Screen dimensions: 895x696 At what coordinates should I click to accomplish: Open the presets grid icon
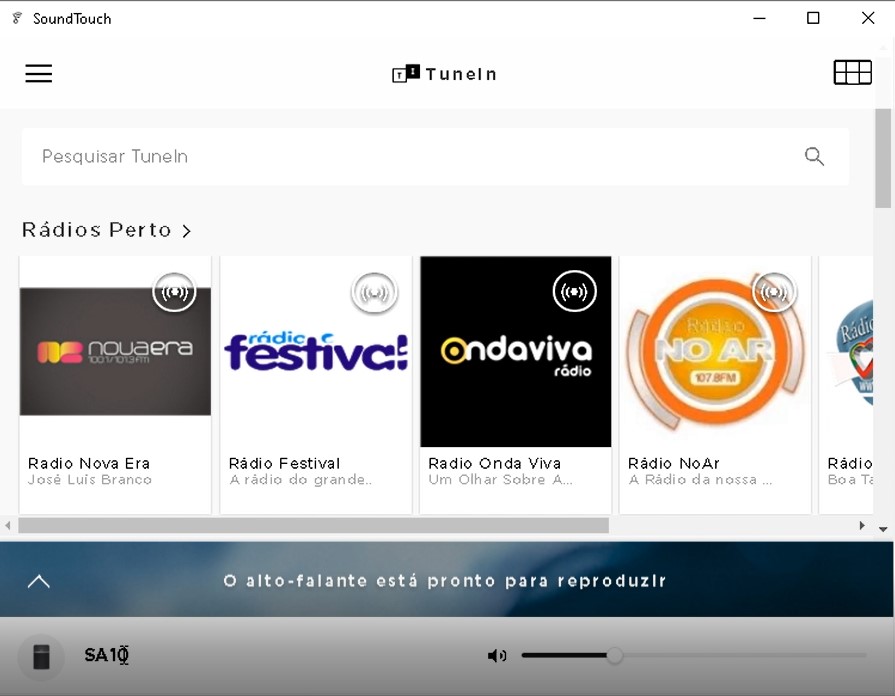(852, 73)
